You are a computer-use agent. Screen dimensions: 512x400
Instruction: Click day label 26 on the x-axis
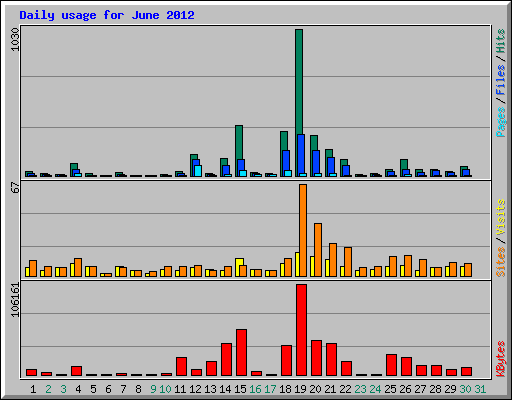click(x=405, y=389)
